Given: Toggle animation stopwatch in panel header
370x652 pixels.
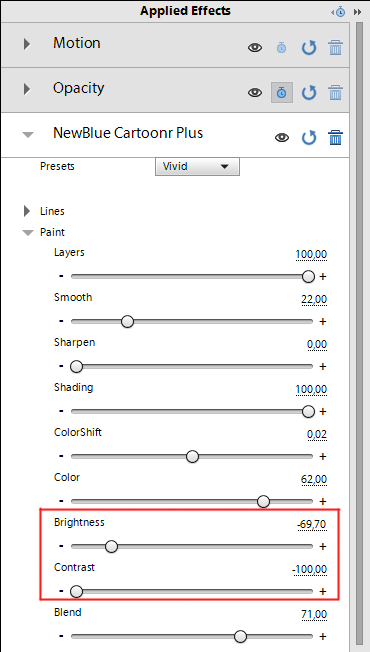Looking at the screenshot, I should point(338,12).
